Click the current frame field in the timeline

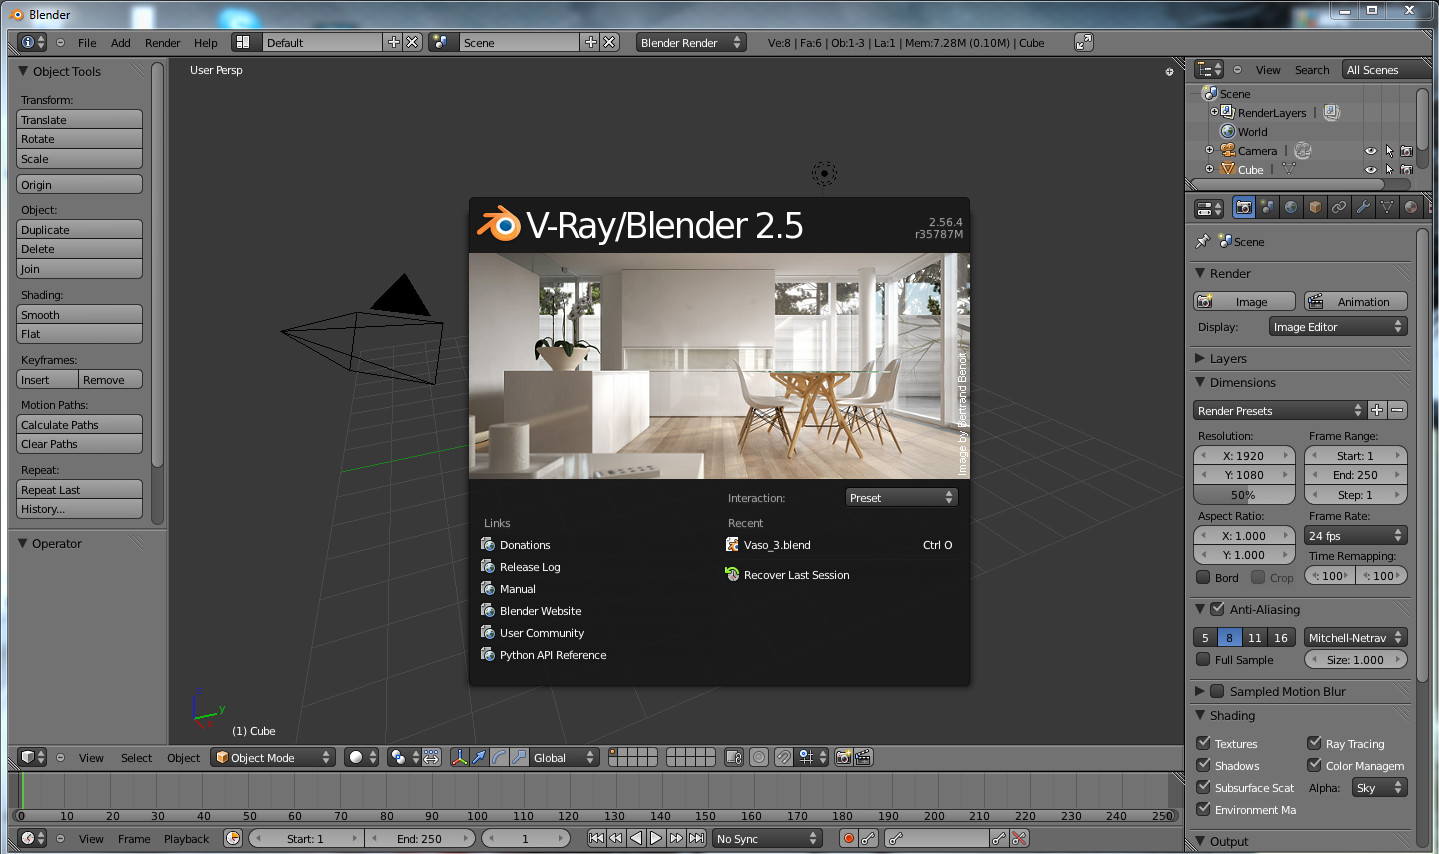(x=526, y=838)
